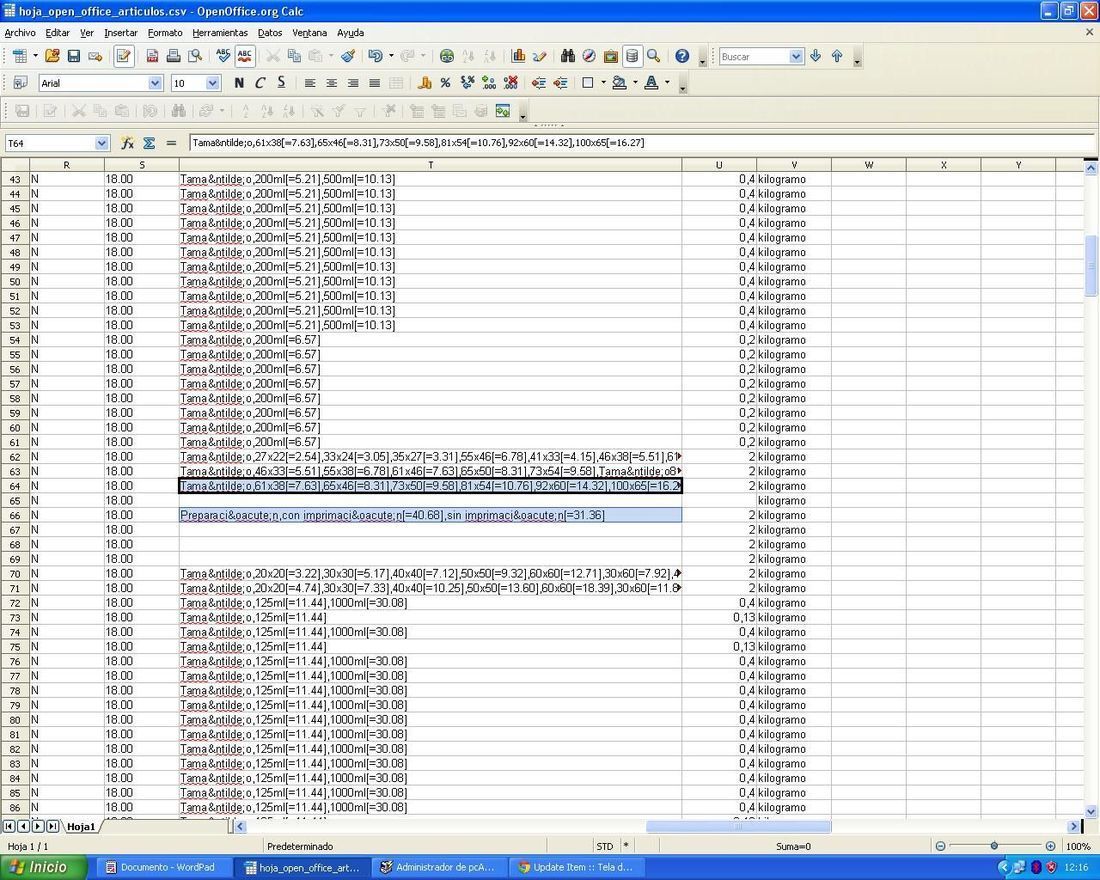Apply Currency number format

424,83
